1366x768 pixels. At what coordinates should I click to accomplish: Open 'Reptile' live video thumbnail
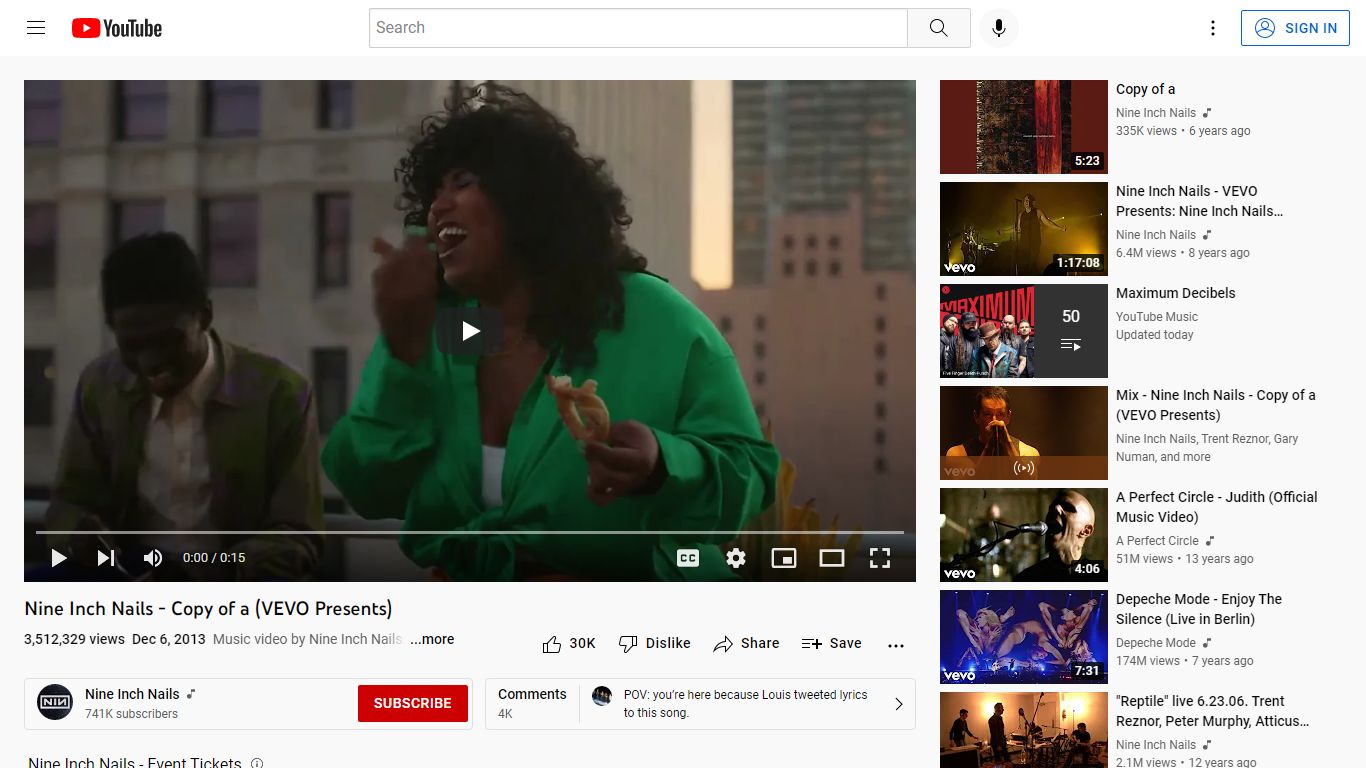[x=1024, y=730]
